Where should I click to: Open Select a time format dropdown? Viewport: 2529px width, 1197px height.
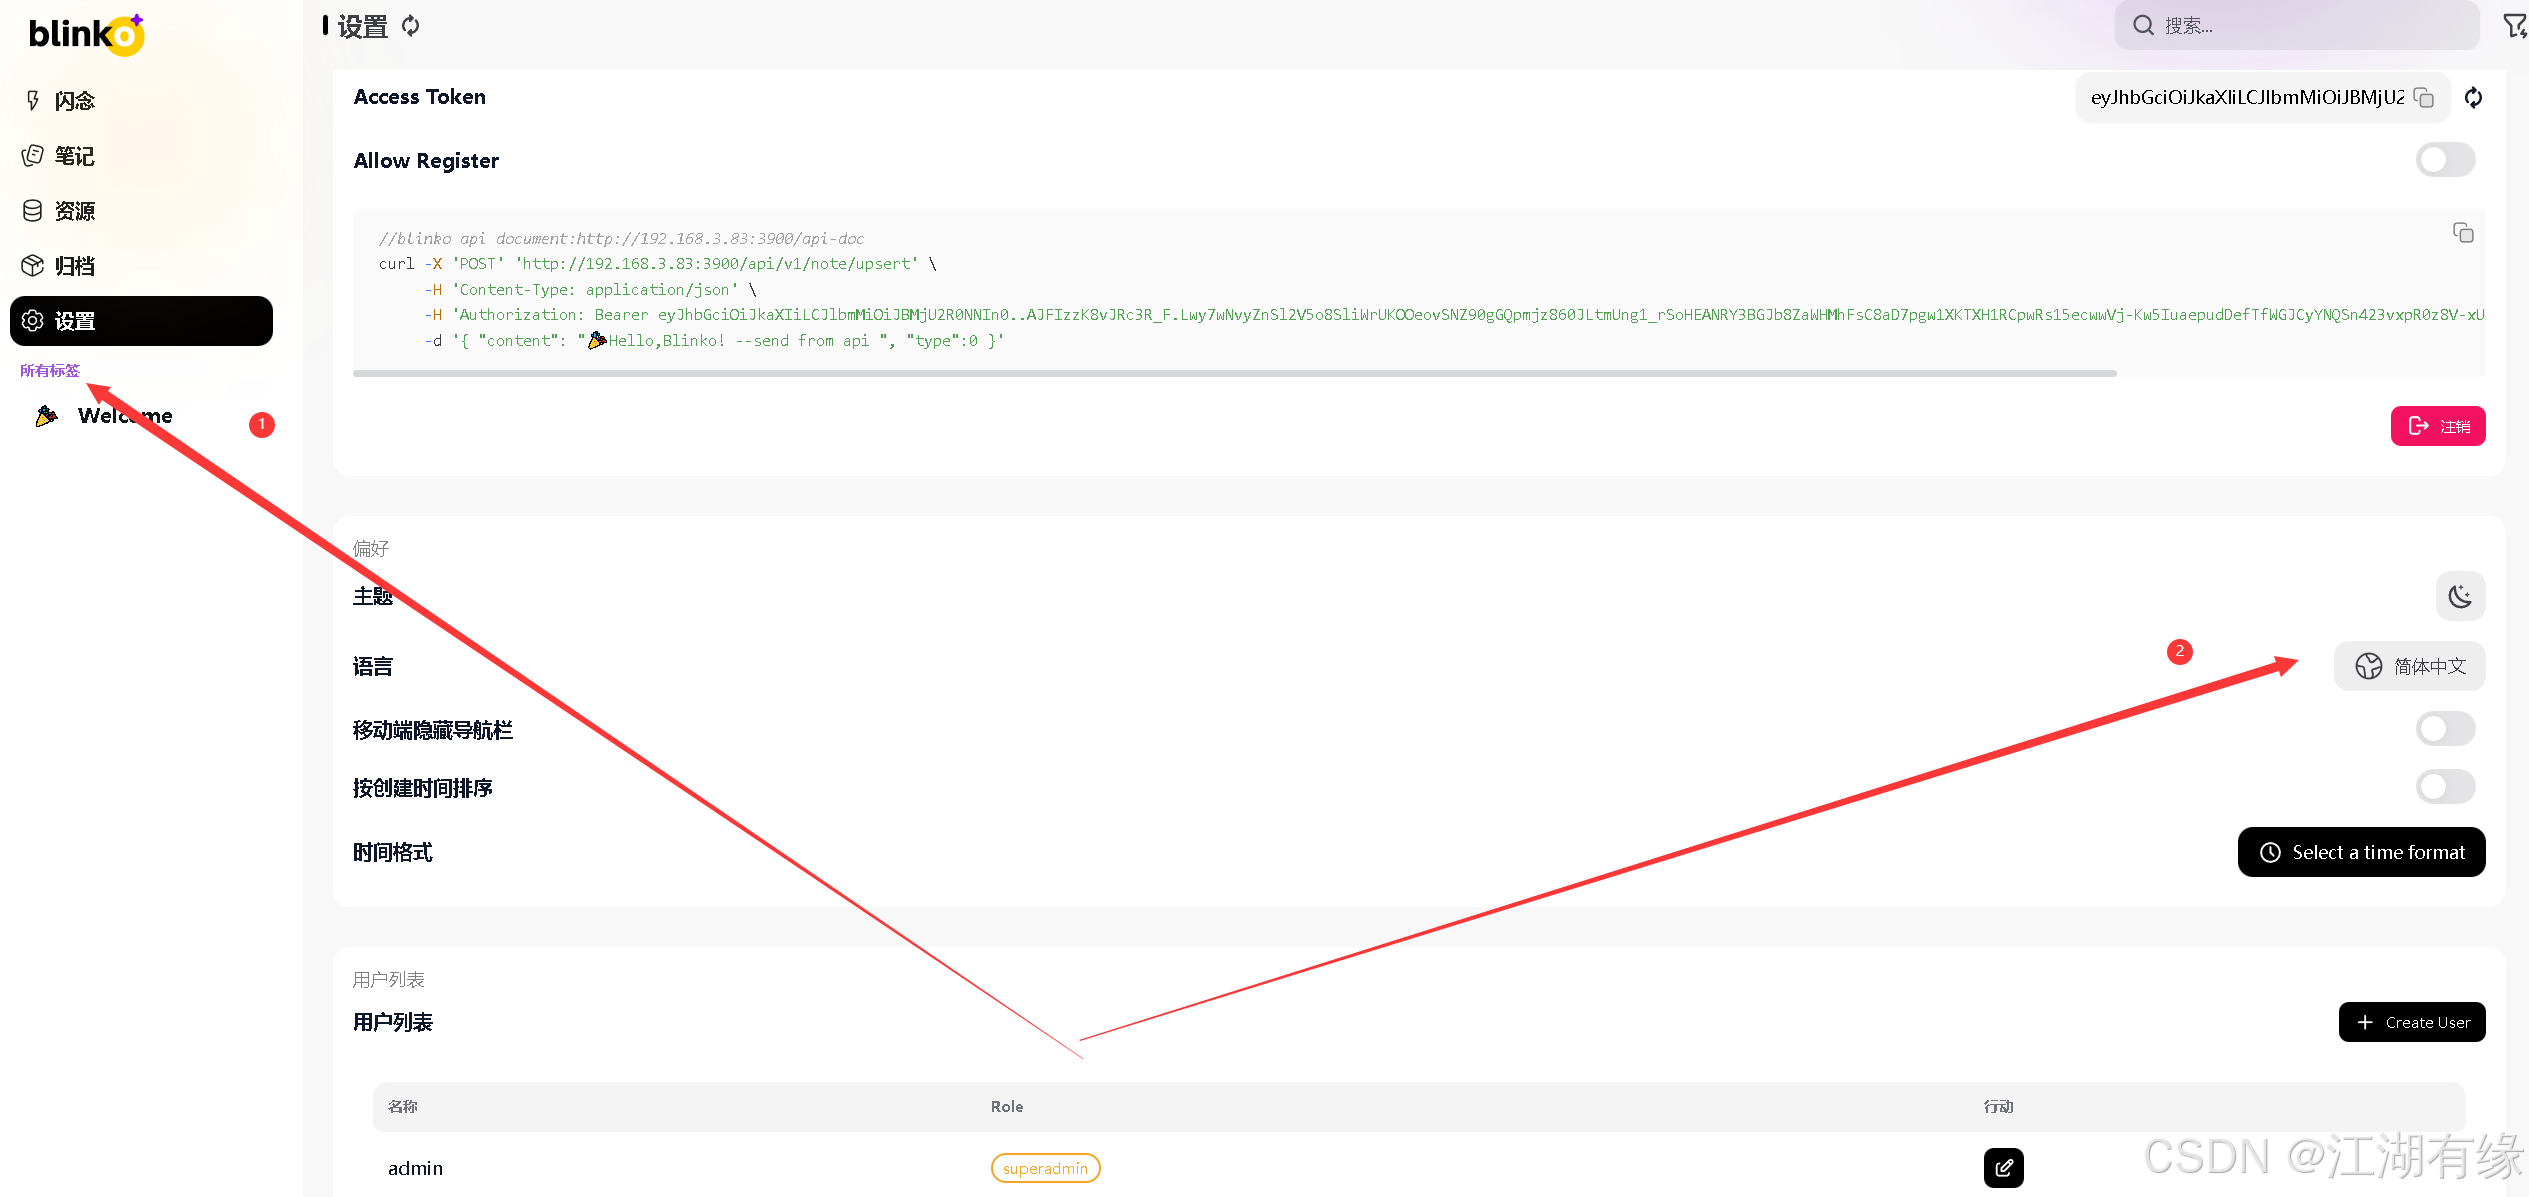pyautogui.click(x=2361, y=852)
